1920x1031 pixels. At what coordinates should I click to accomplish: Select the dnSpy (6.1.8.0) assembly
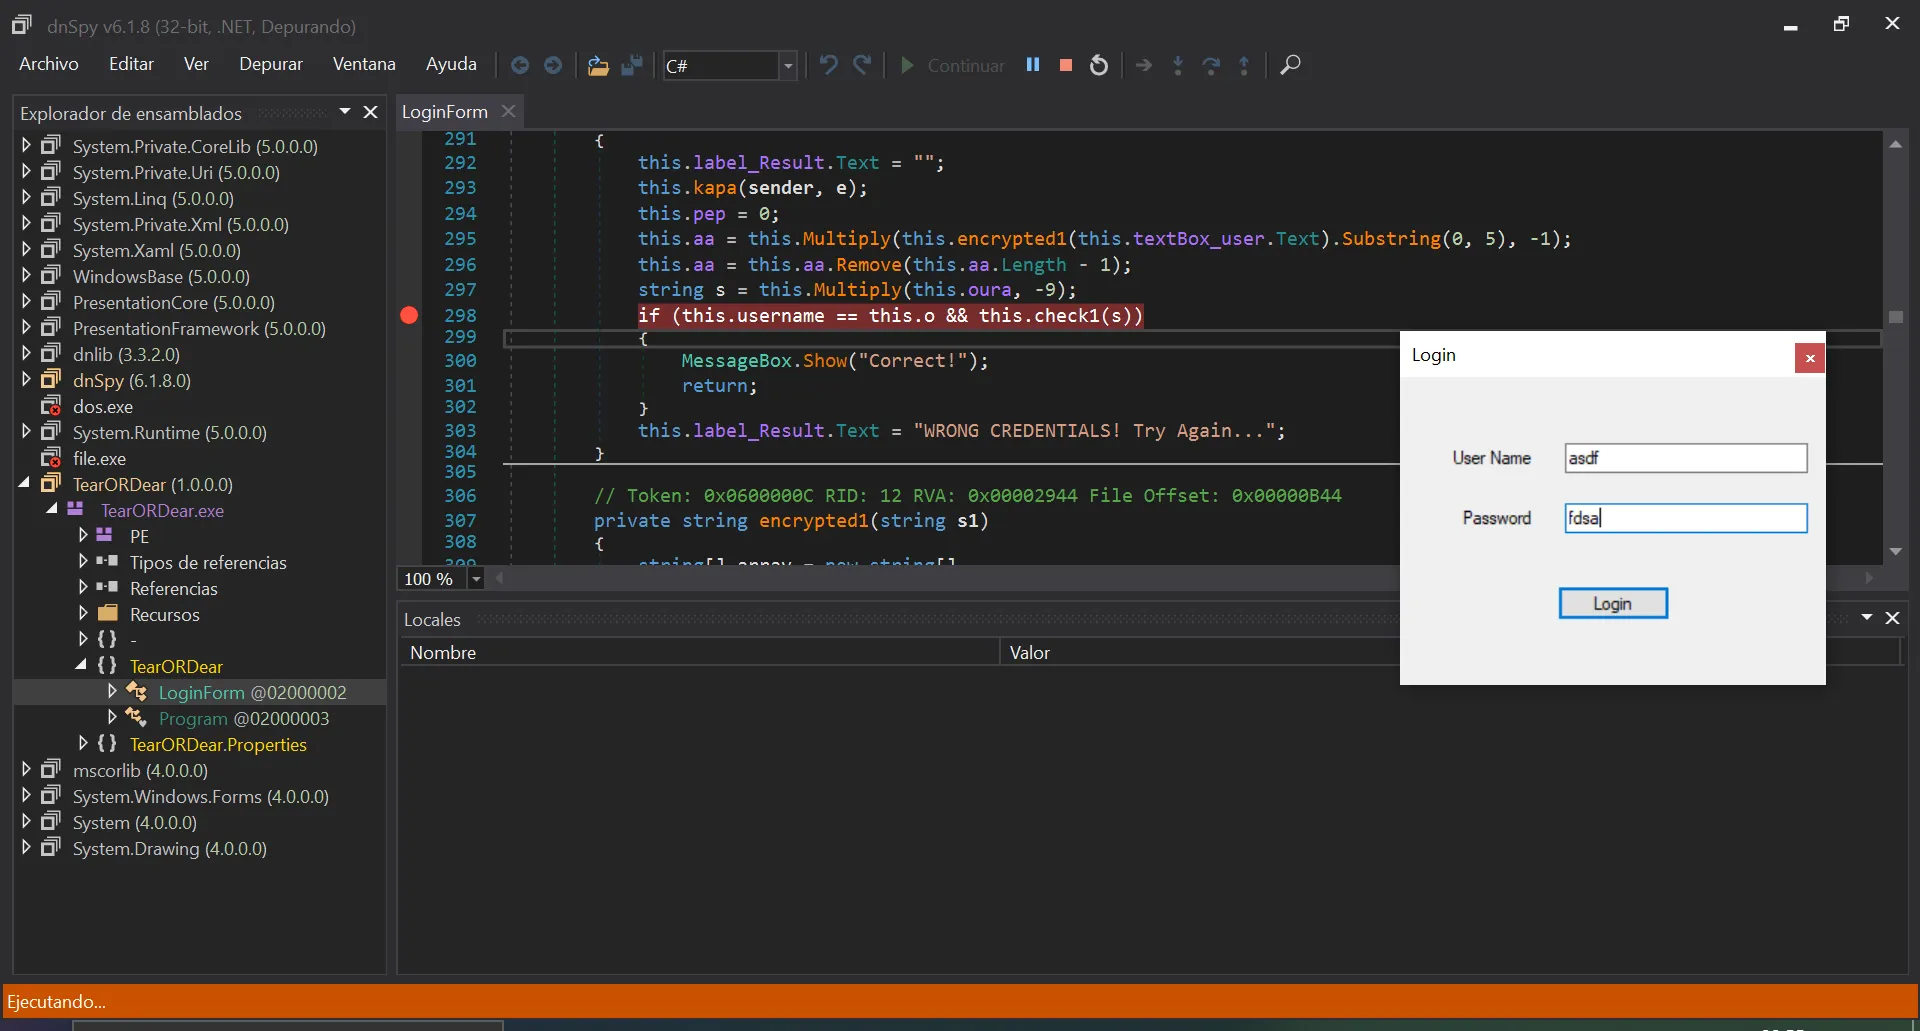click(x=131, y=381)
